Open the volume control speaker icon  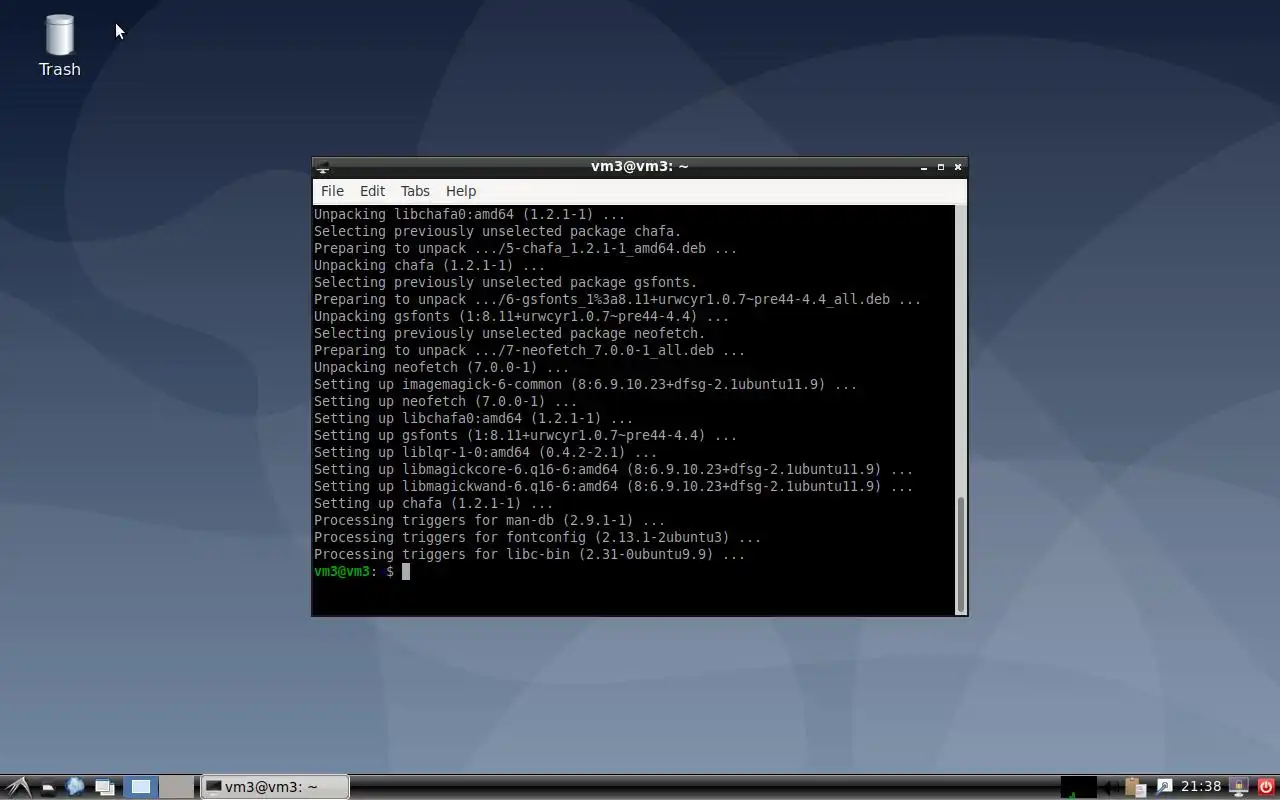click(1110, 788)
